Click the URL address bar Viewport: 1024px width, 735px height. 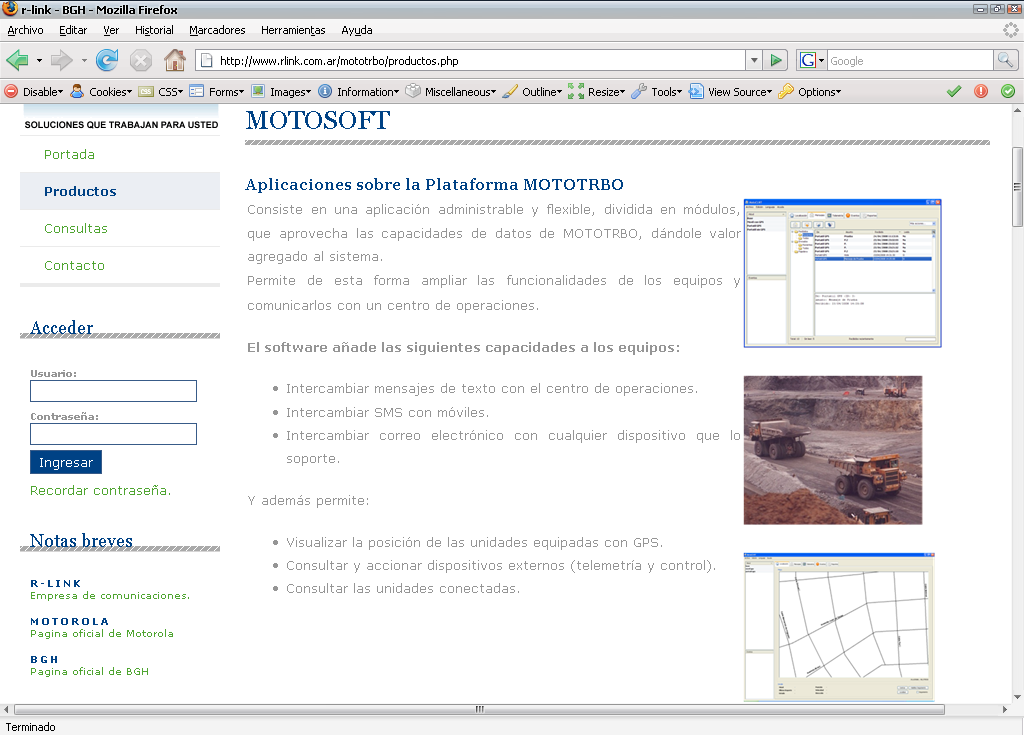[x=470, y=61]
